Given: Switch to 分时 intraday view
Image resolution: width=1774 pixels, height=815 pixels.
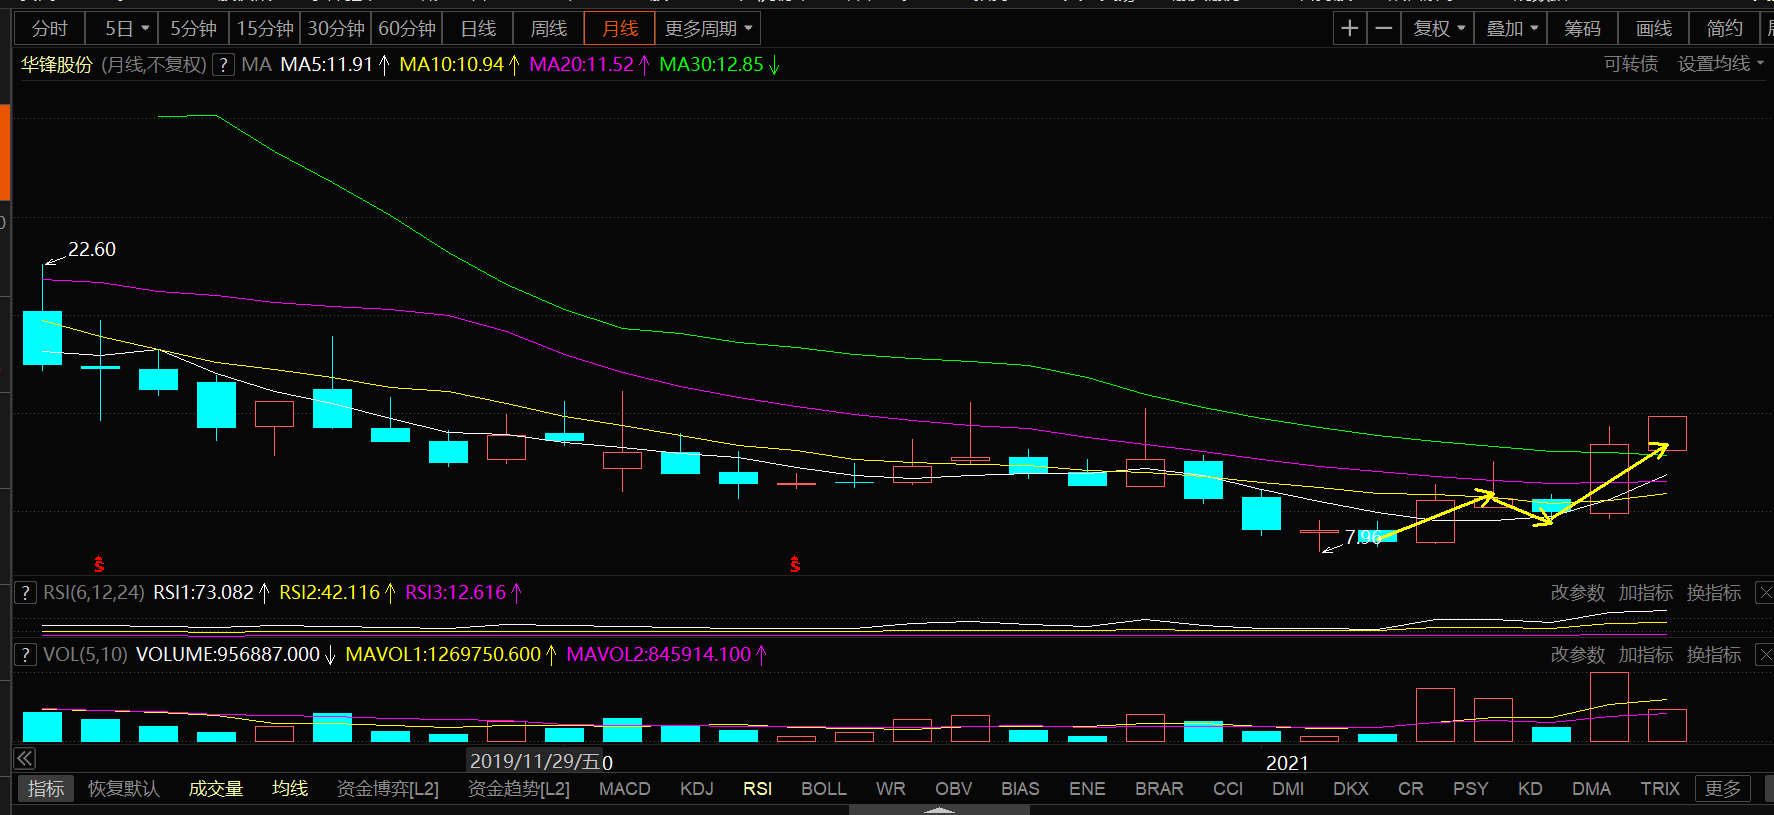Looking at the screenshot, I should [x=49, y=29].
